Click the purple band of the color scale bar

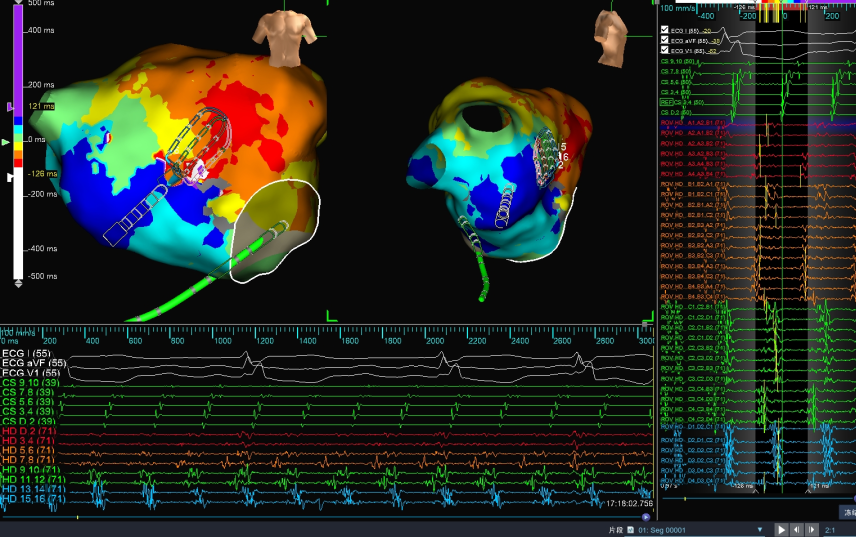(x=18, y=60)
